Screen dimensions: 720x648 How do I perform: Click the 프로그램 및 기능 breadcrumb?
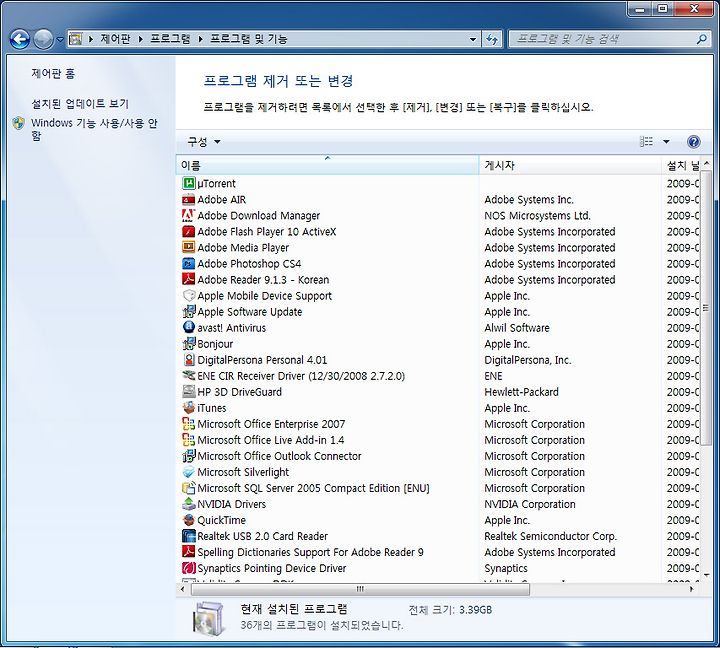248,39
